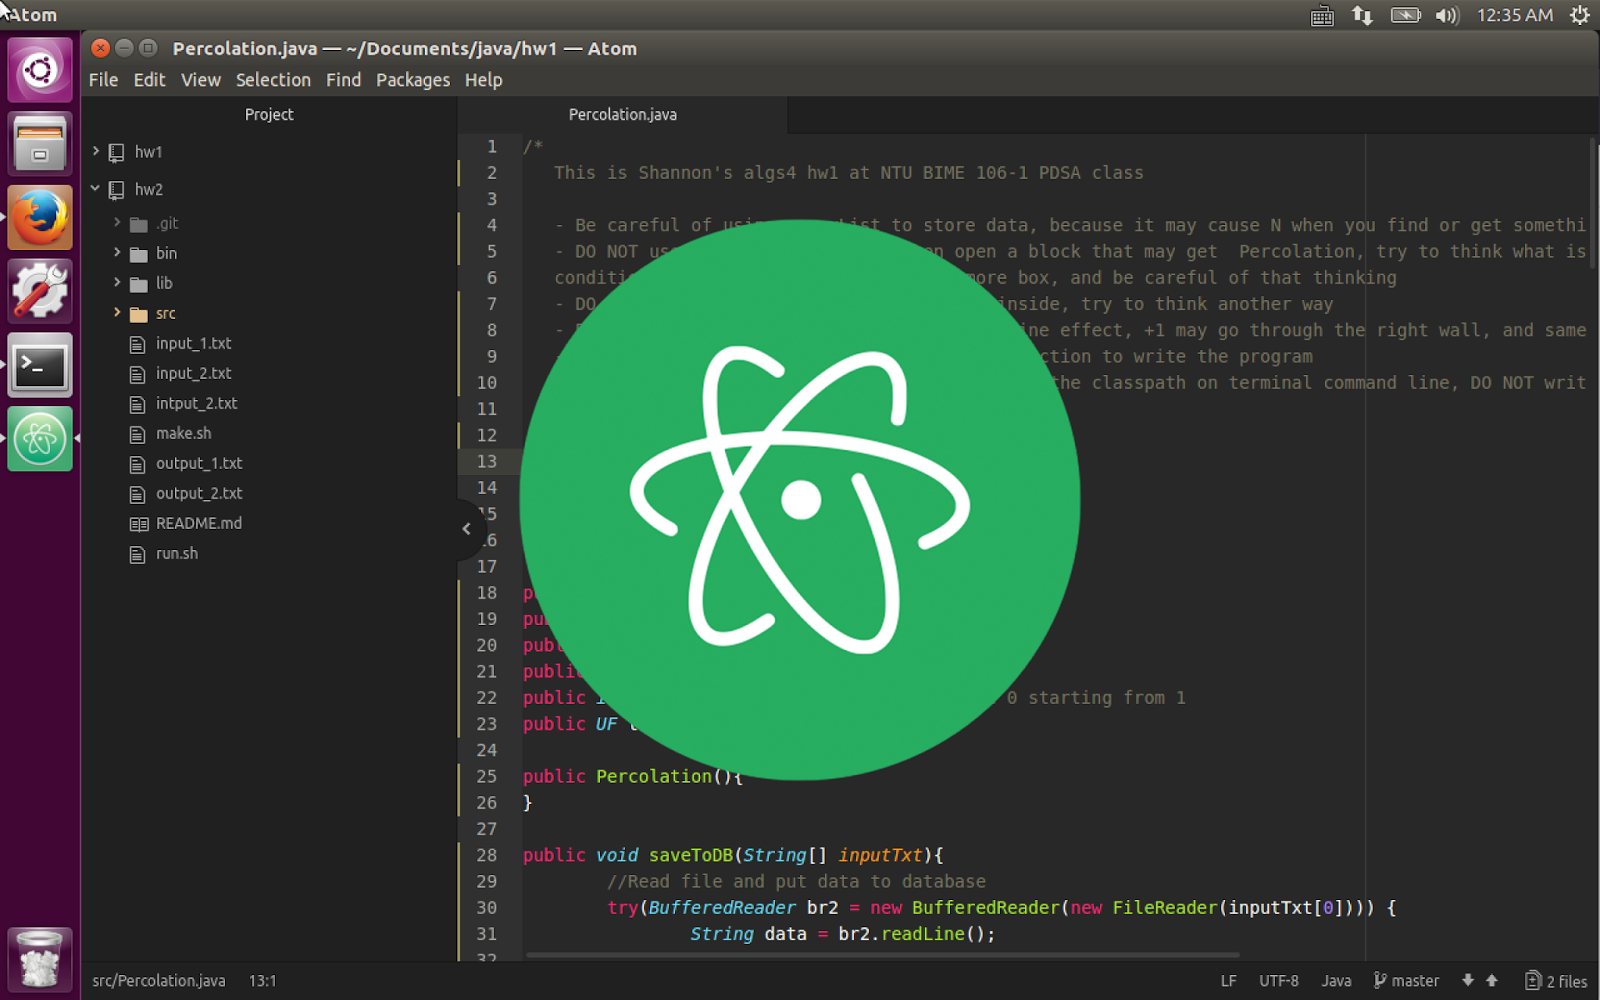Click the editor's horizontal scrollbar

click(882, 955)
